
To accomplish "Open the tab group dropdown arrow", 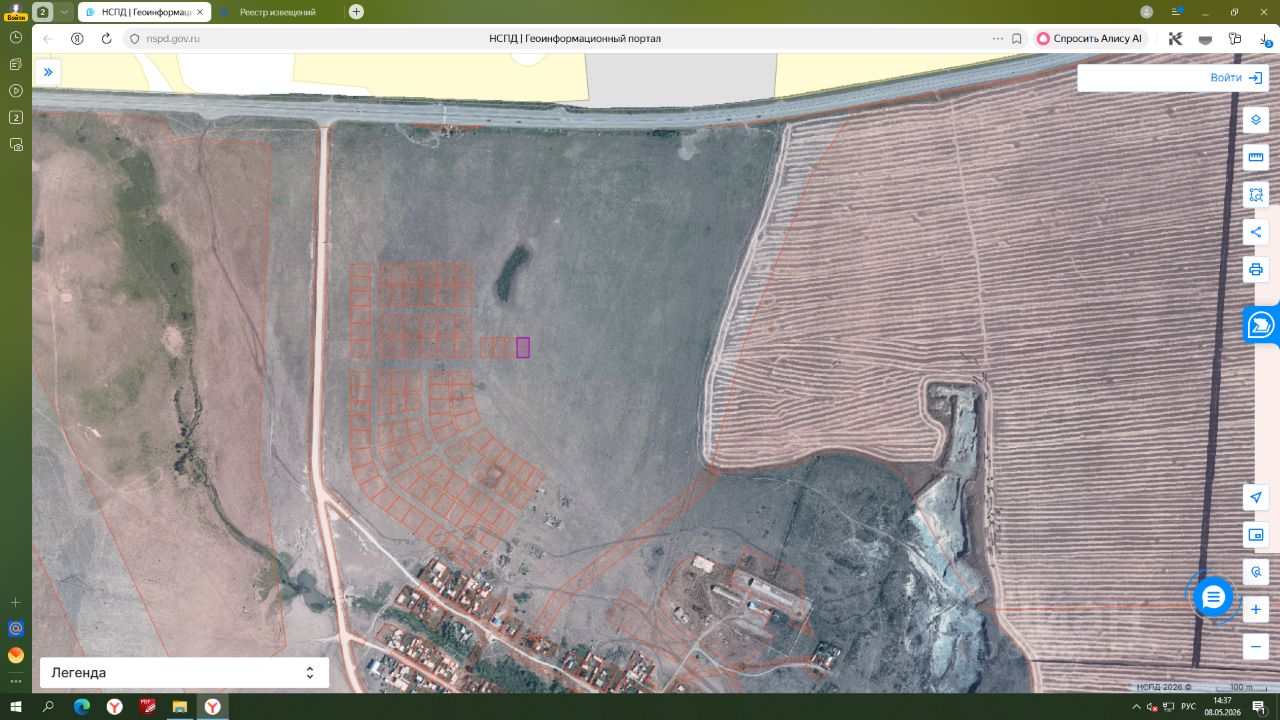I will (65, 12).
